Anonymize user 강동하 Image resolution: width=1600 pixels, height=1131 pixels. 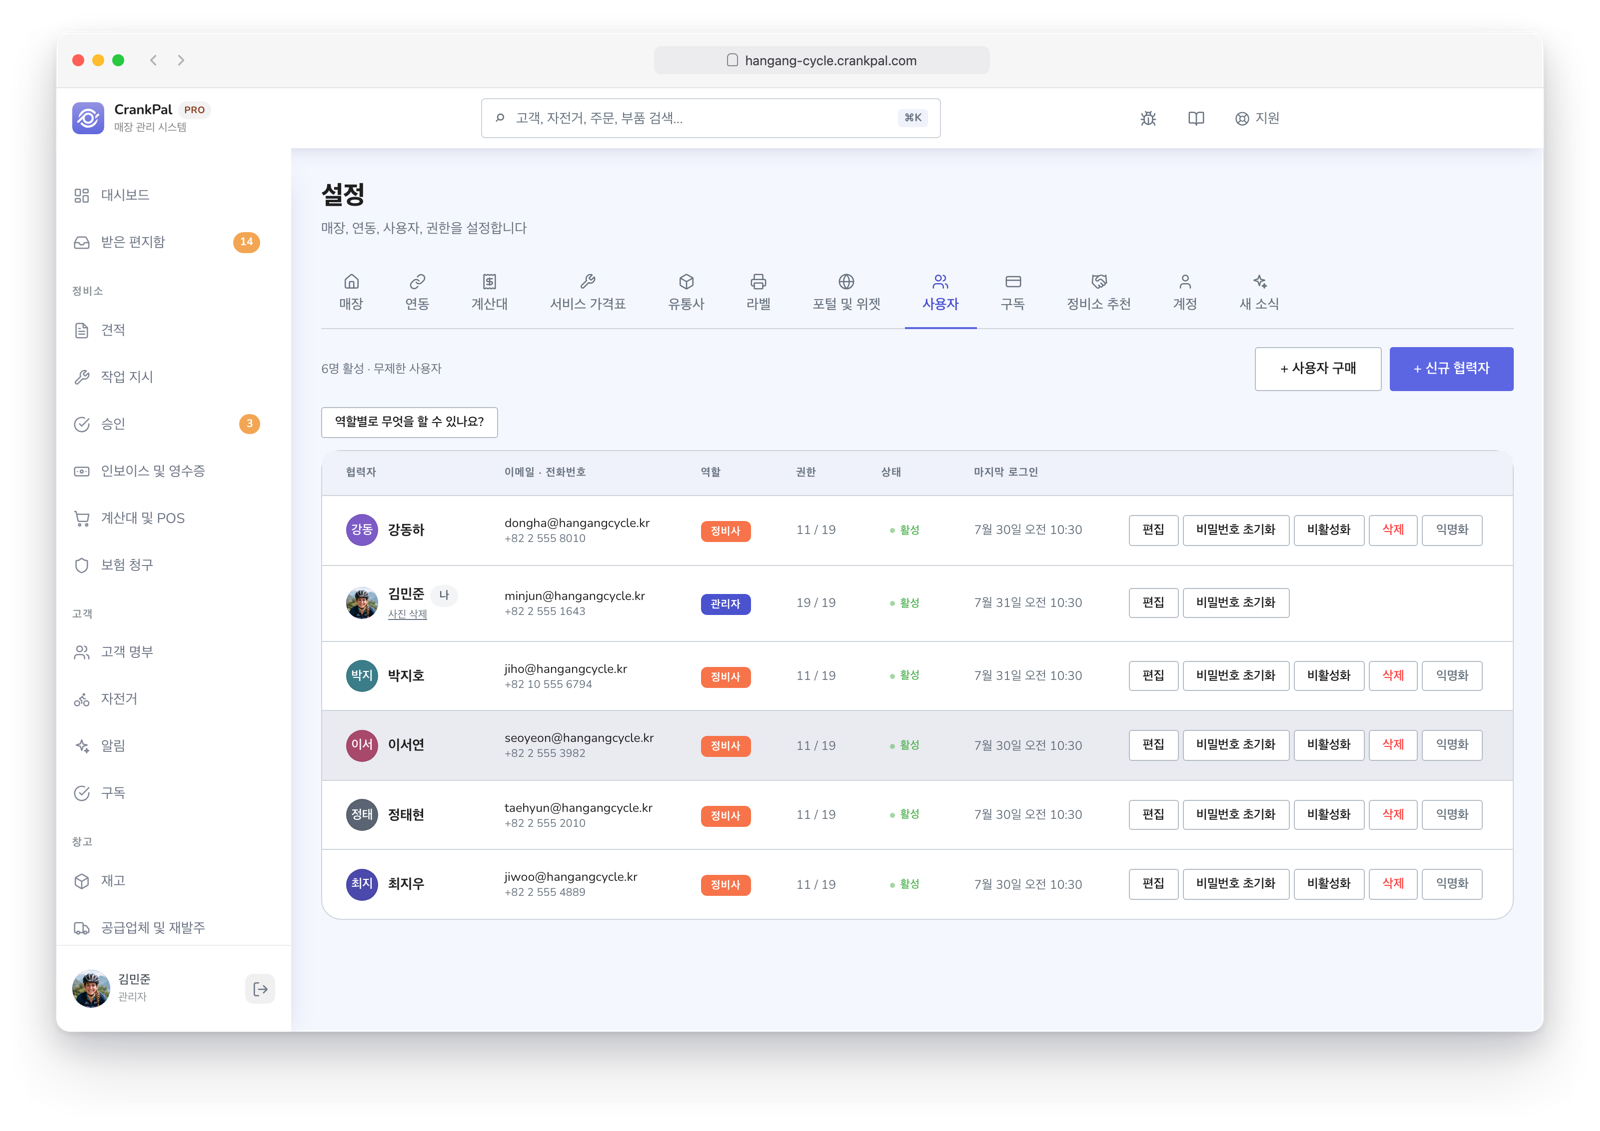click(1452, 530)
